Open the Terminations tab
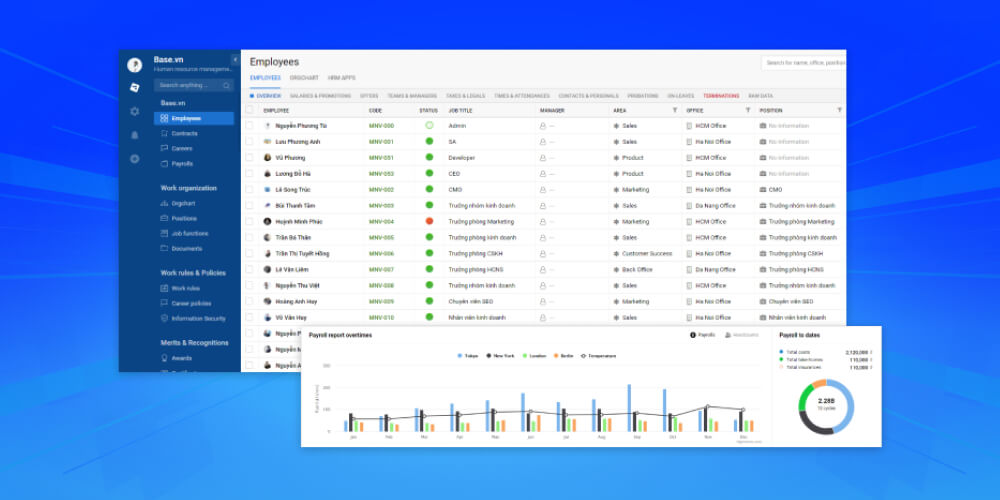 722,96
